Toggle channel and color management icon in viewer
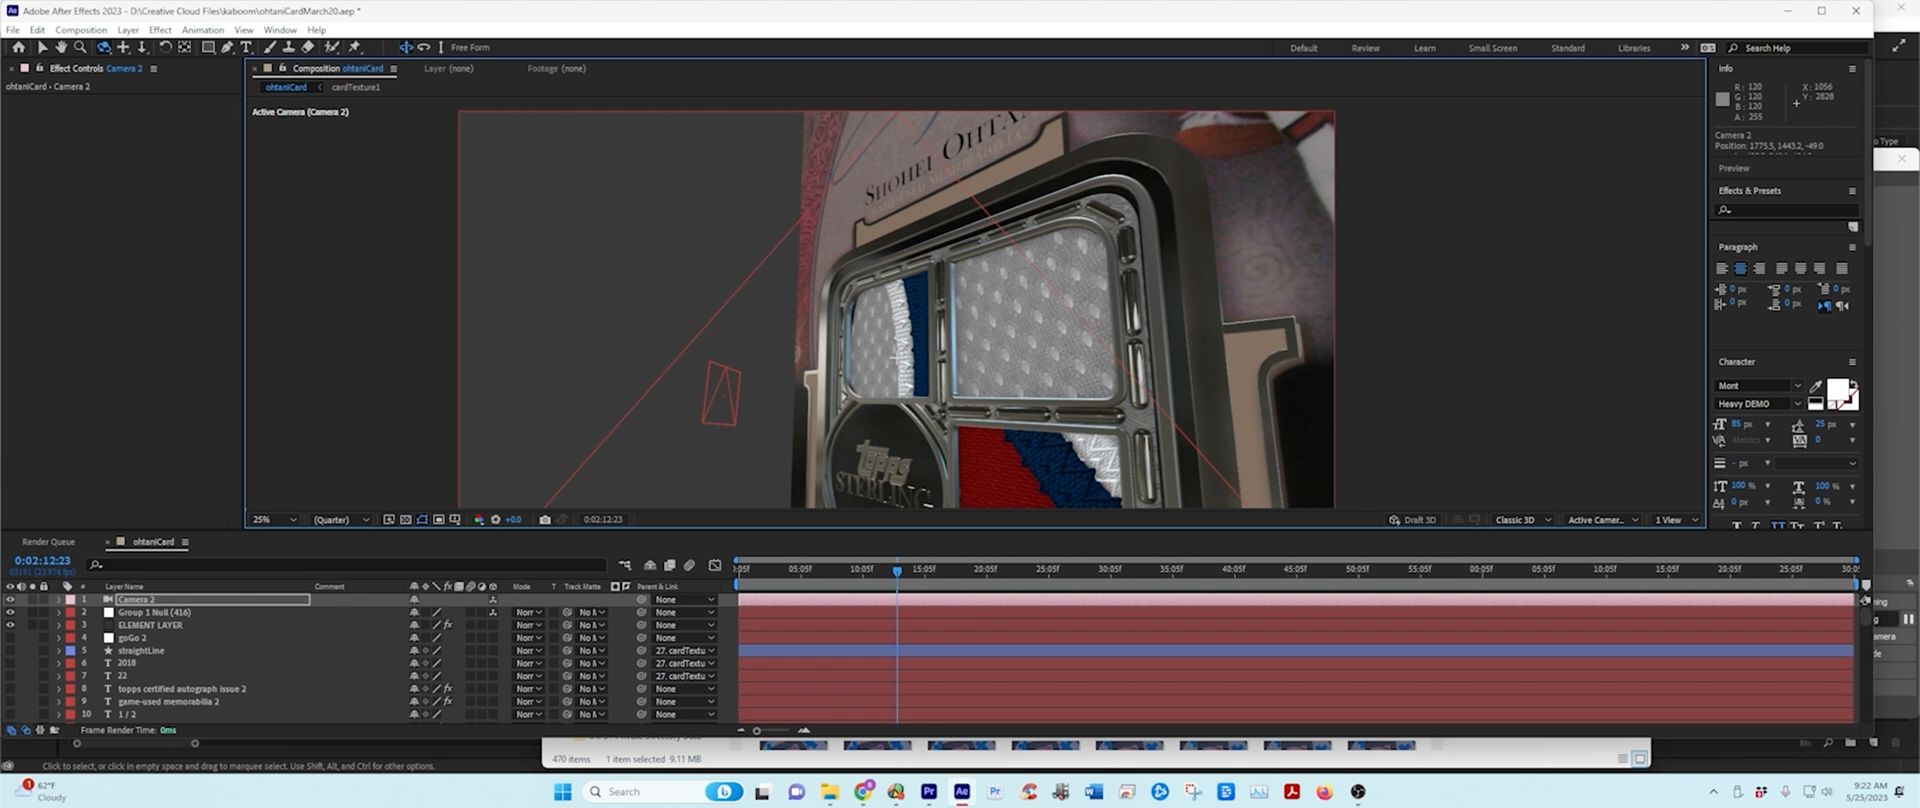This screenshot has width=1920, height=808. [479, 520]
